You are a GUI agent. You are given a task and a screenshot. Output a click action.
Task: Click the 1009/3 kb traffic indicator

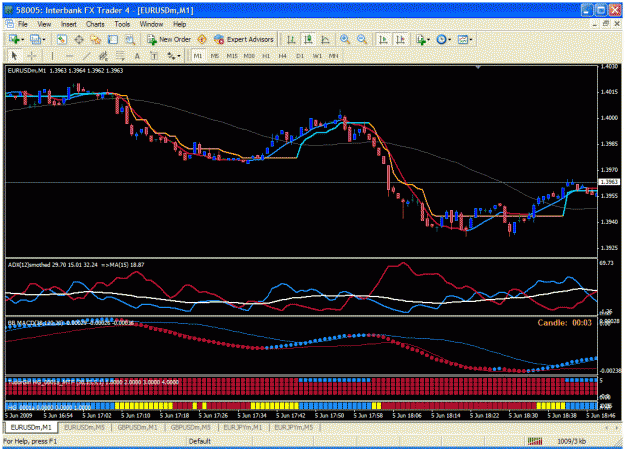[x=571, y=441]
